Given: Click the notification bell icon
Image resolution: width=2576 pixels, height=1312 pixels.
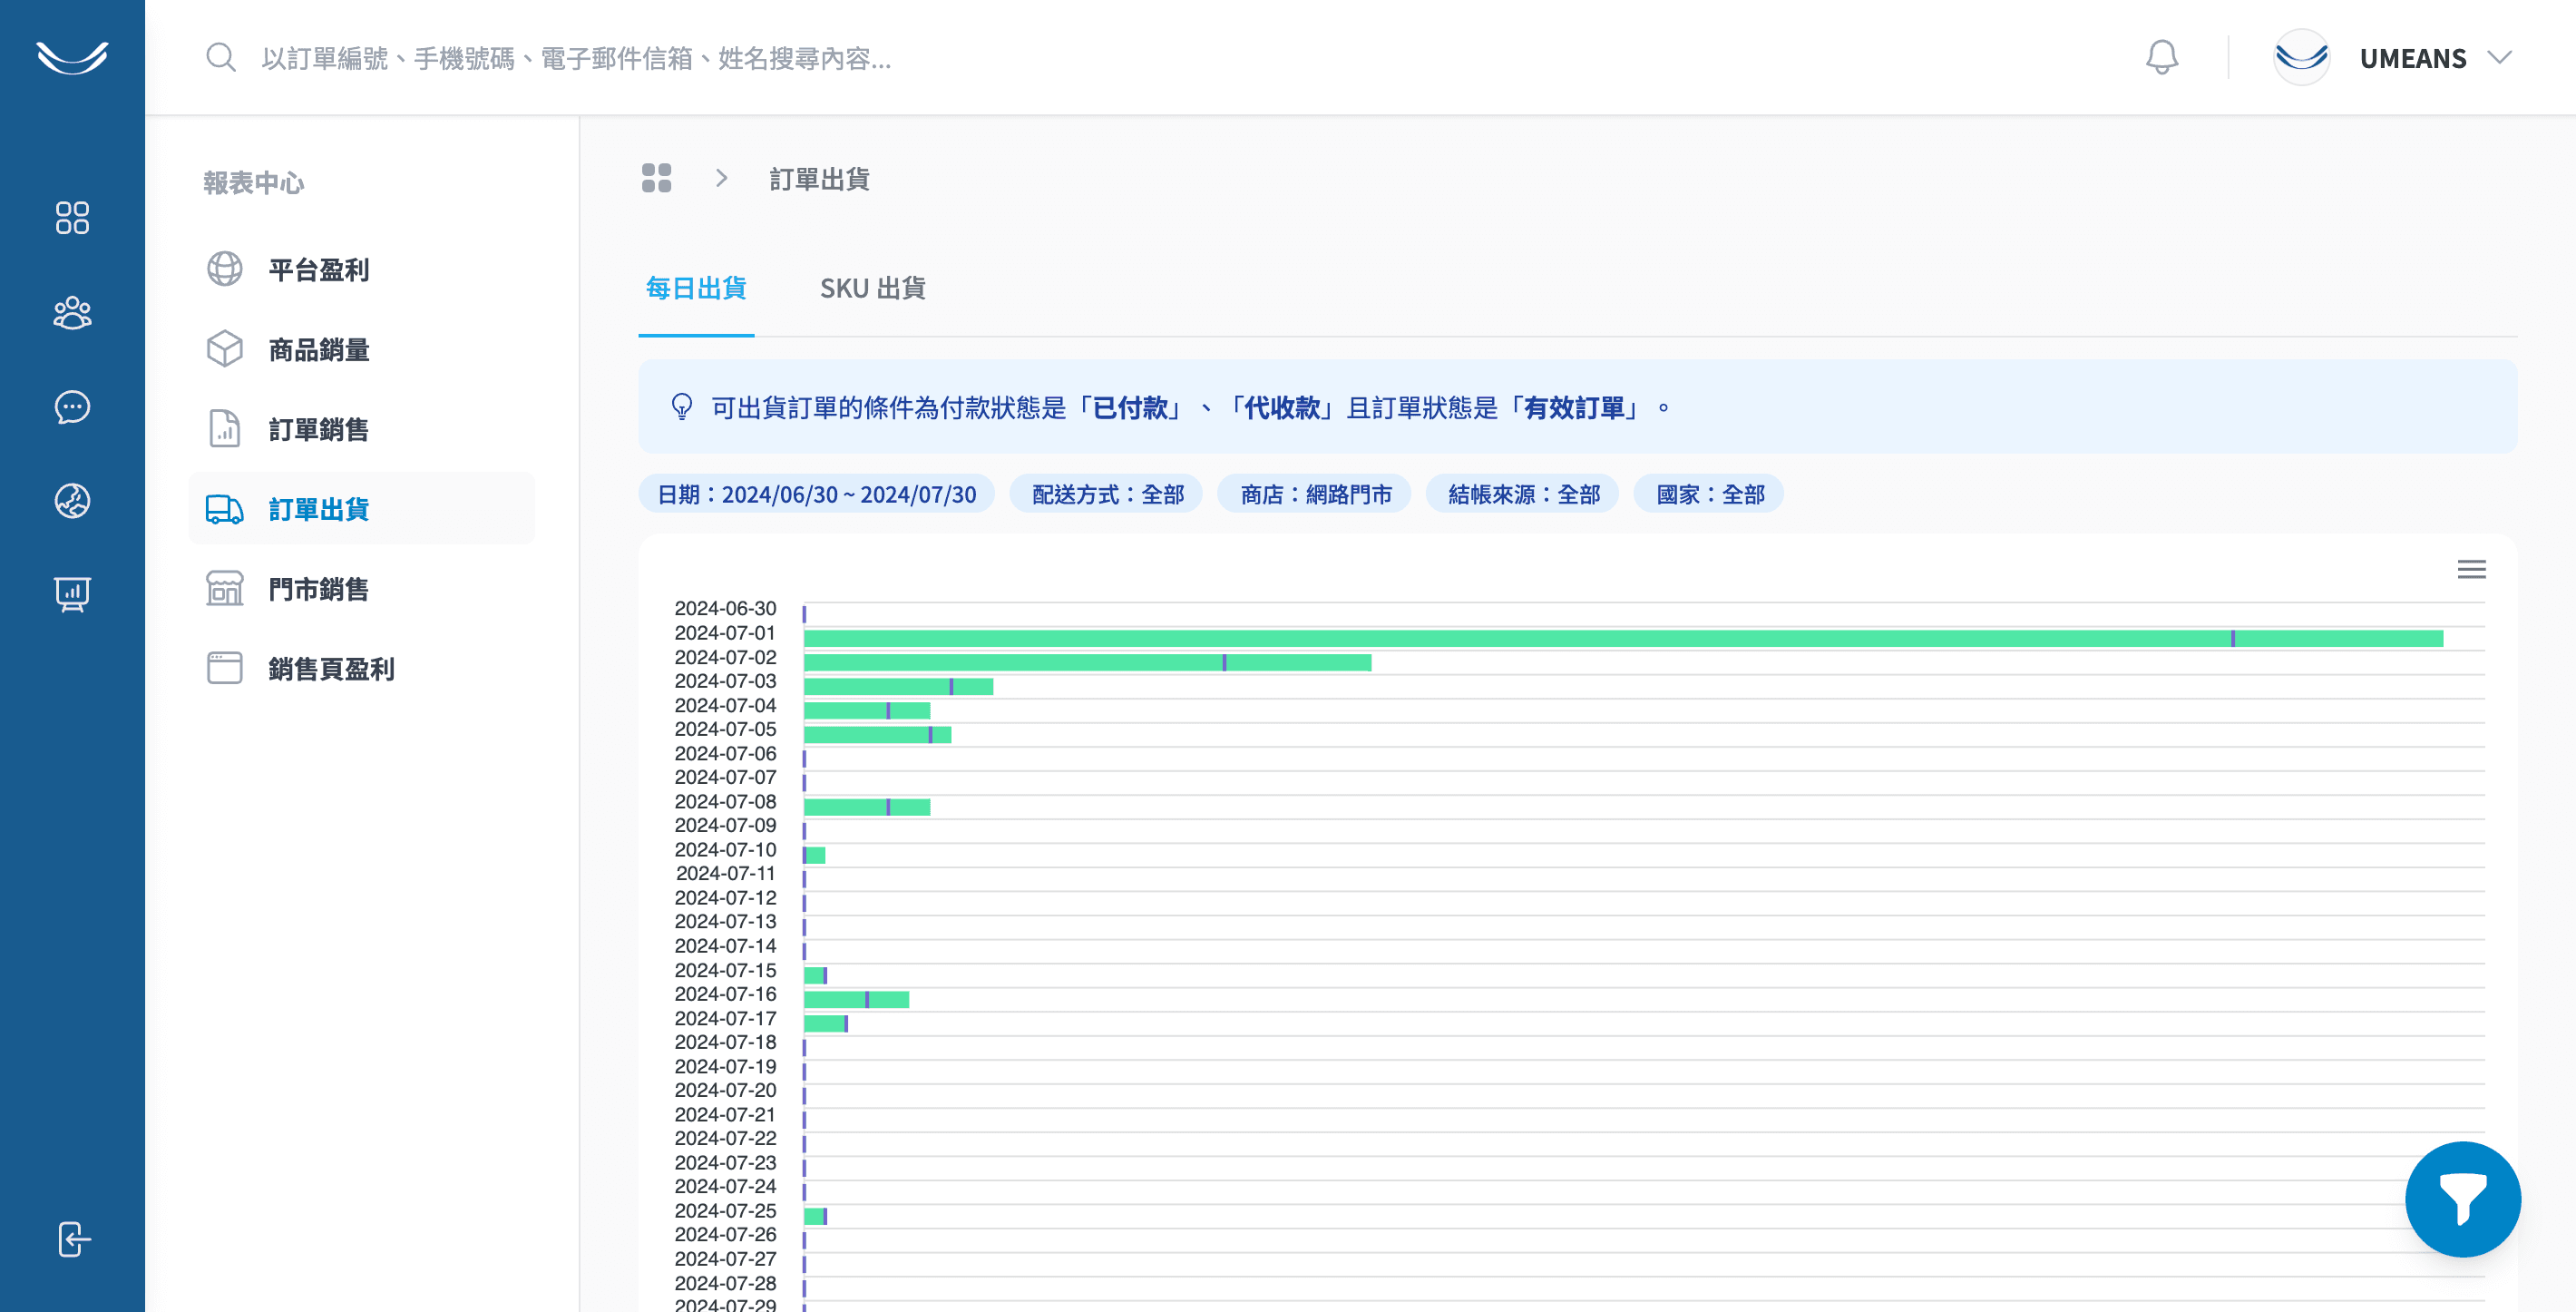Looking at the screenshot, I should 2161,57.
